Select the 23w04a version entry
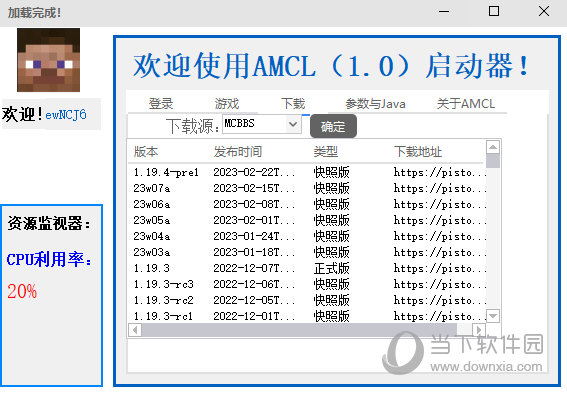The width and height of the screenshot is (567, 396). point(307,236)
